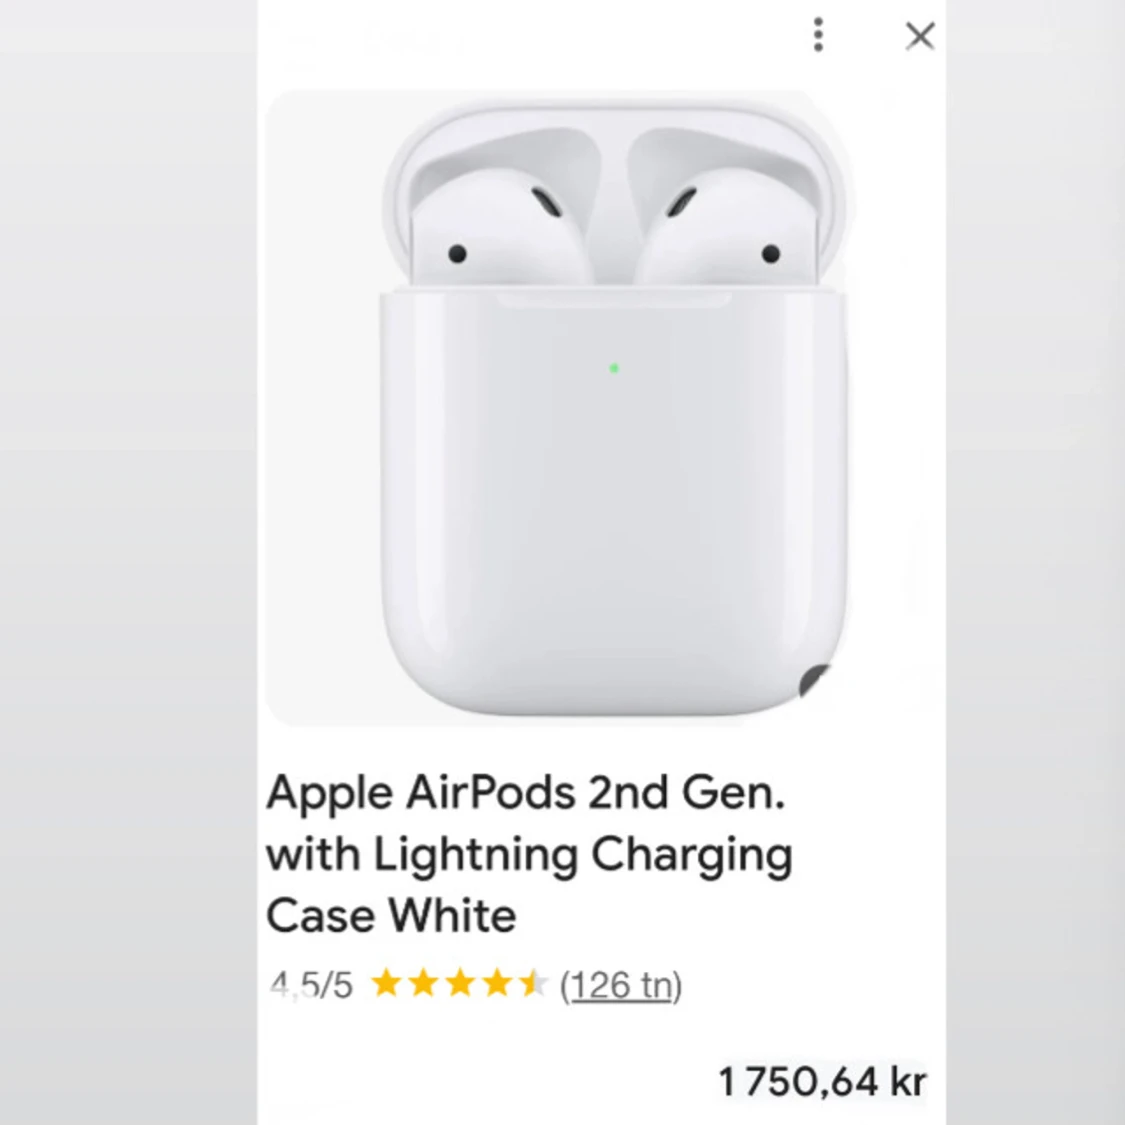Open the 126 tn reviews link

621,985
